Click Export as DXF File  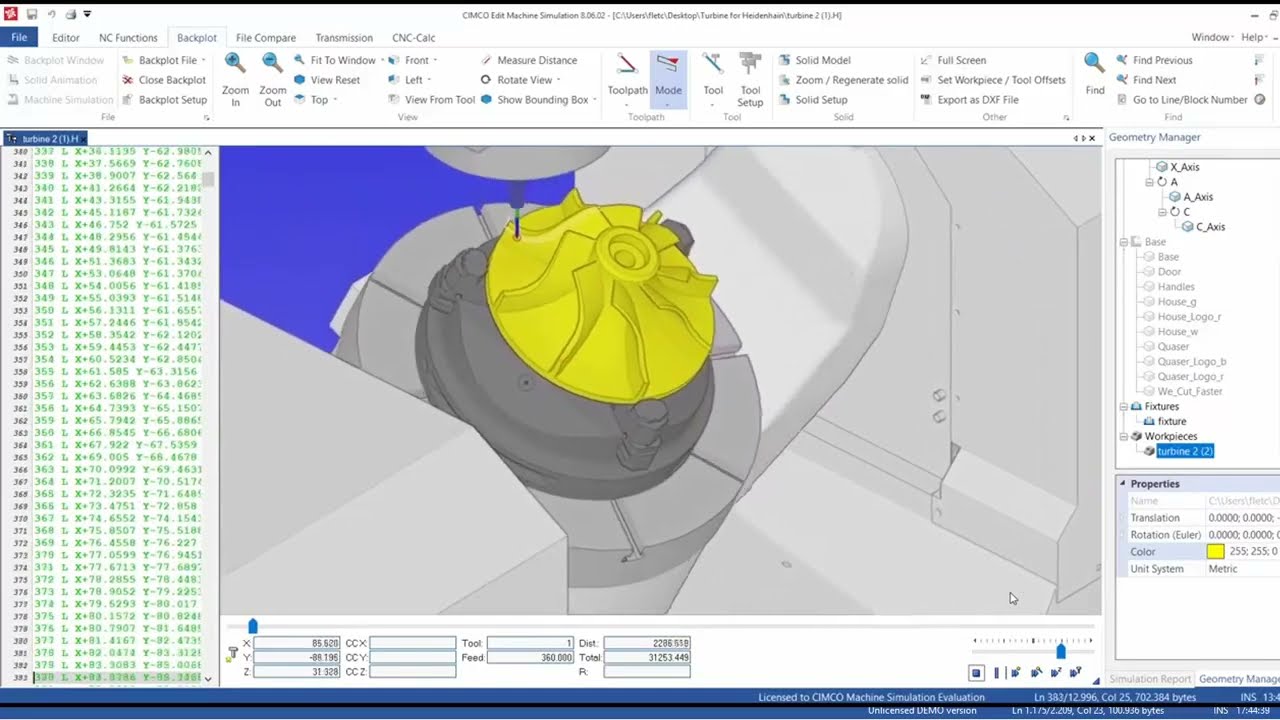pyautogui.click(x=969, y=100)
